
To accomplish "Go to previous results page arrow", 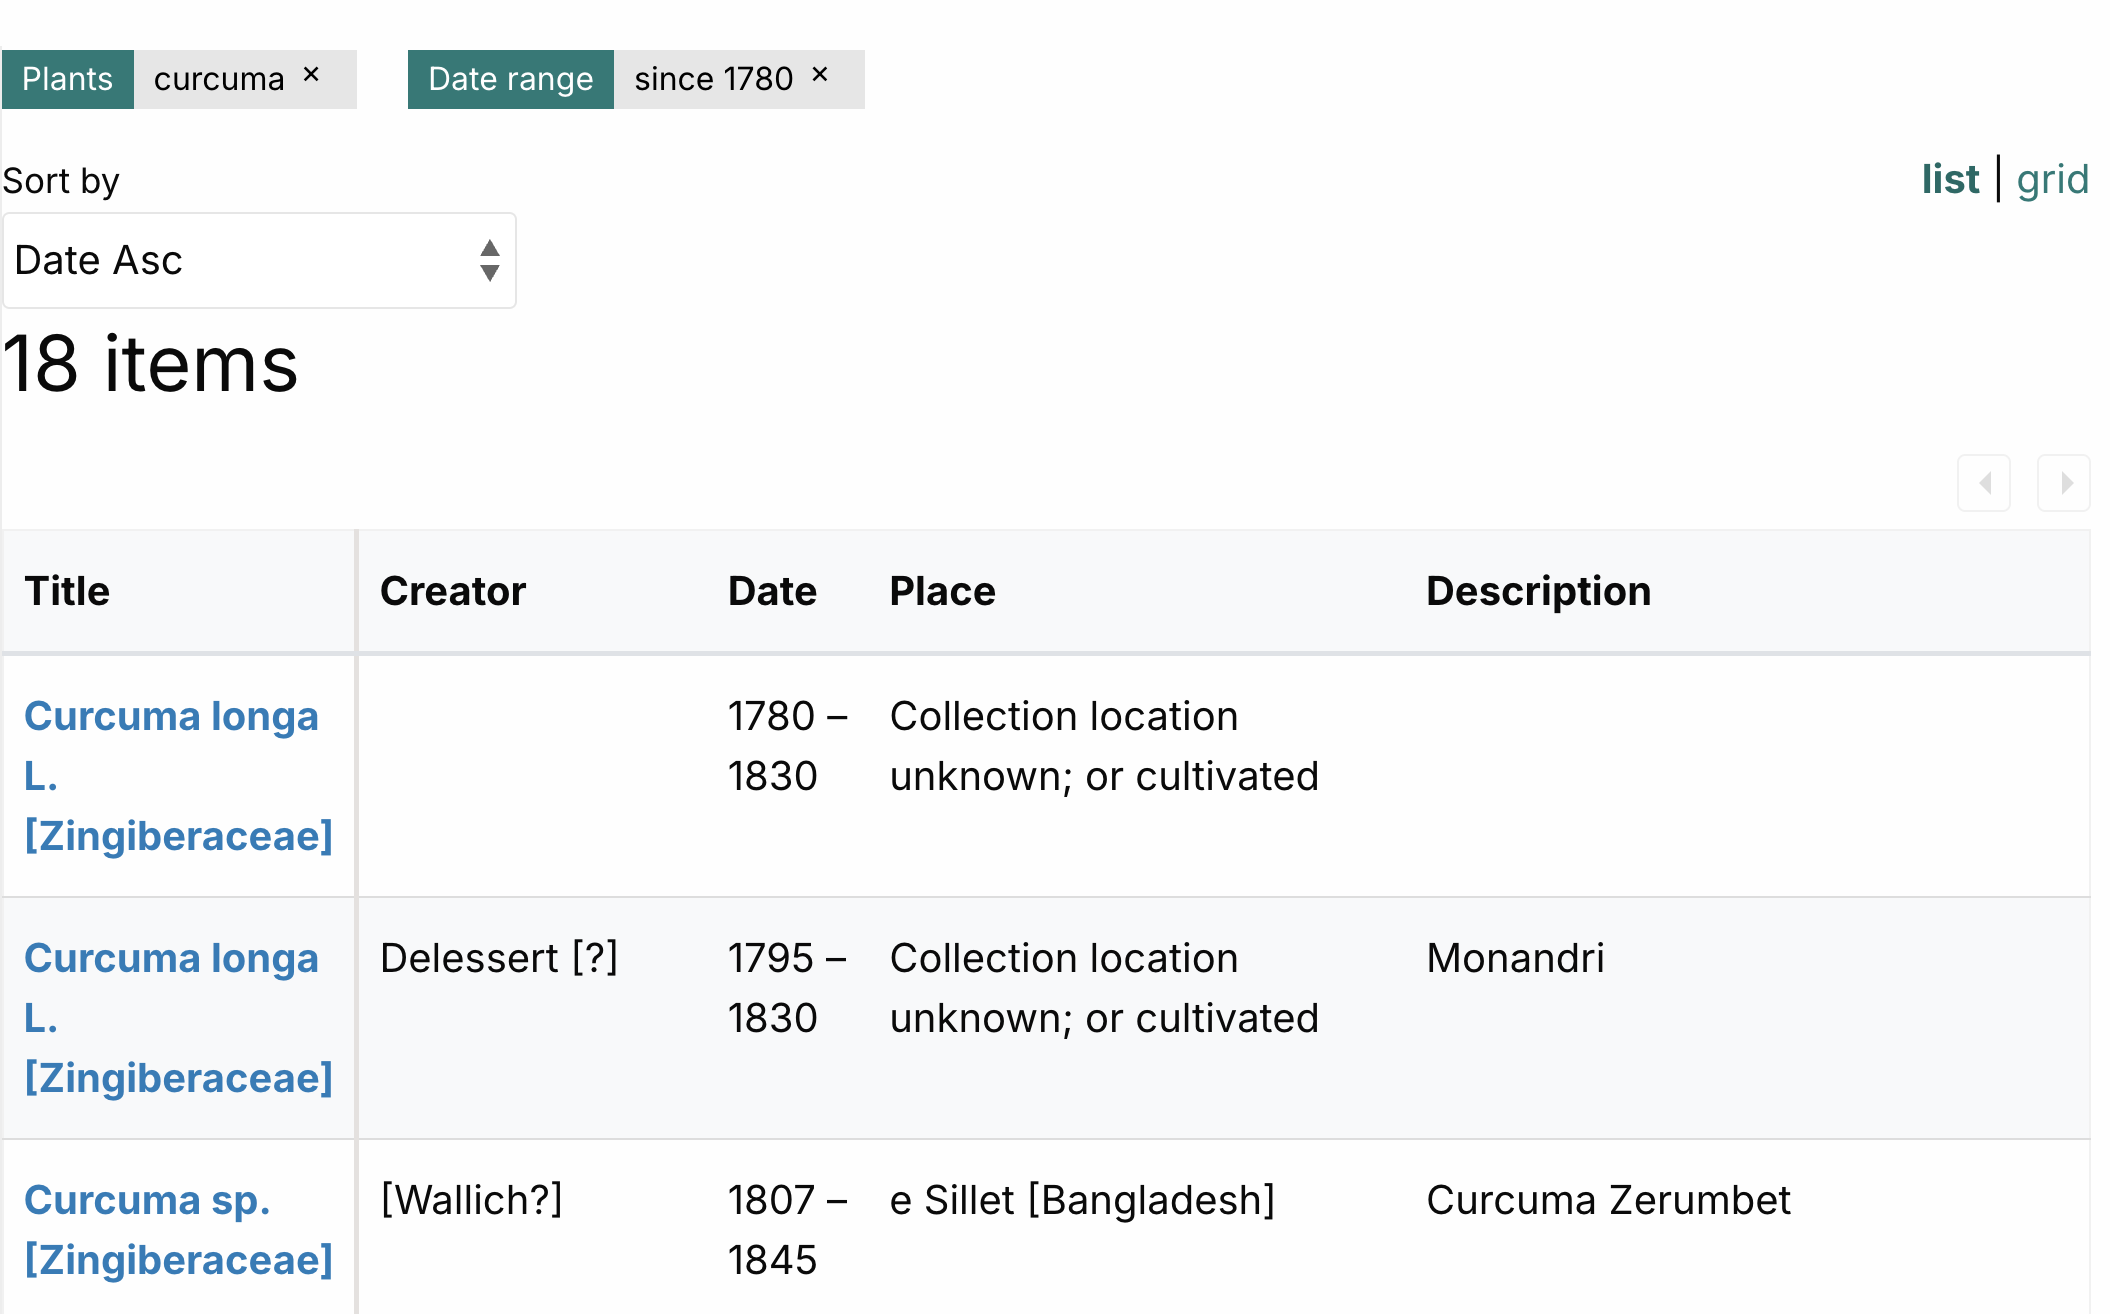I will pos(1984,483).
